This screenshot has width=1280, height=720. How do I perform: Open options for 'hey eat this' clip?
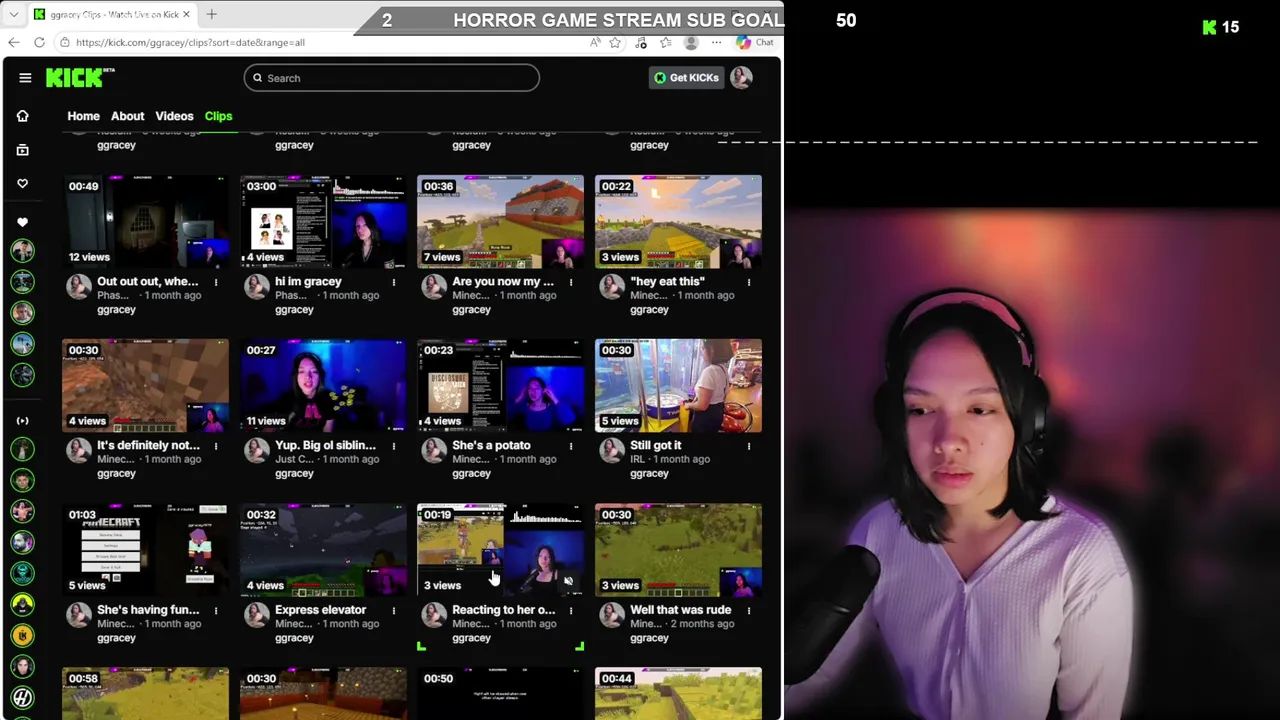click(749, 282)
